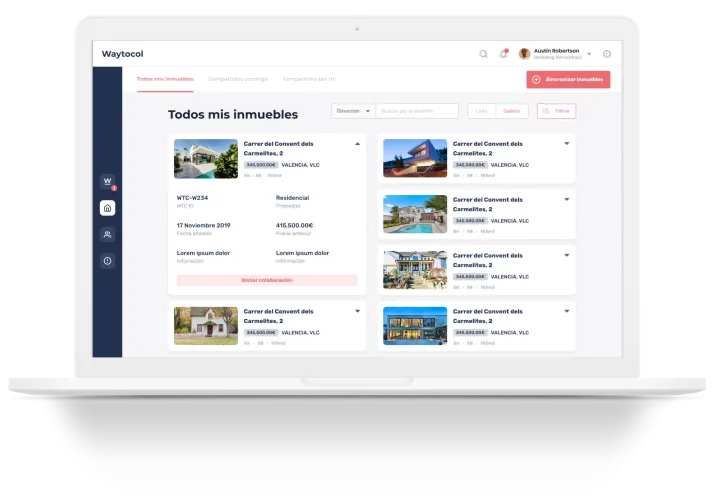Collapse the expanded first property card

coord(357,144)
